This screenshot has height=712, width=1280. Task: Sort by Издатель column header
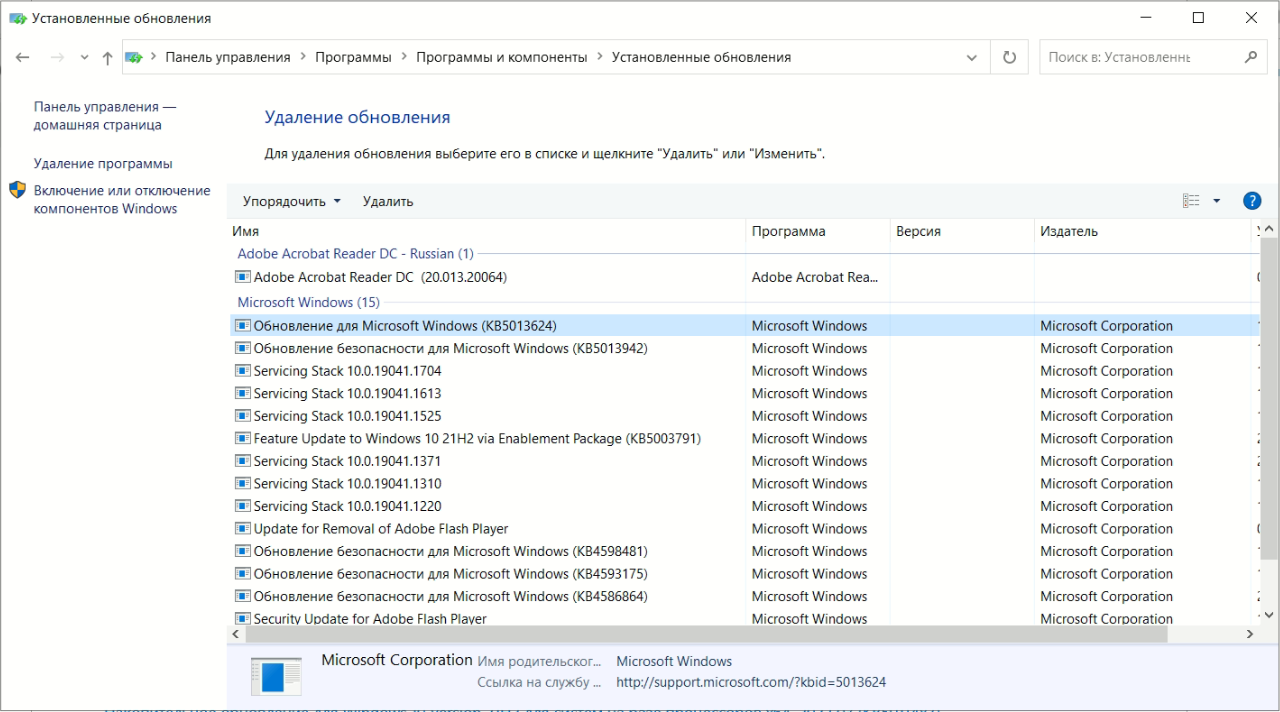coord(1142,231)
